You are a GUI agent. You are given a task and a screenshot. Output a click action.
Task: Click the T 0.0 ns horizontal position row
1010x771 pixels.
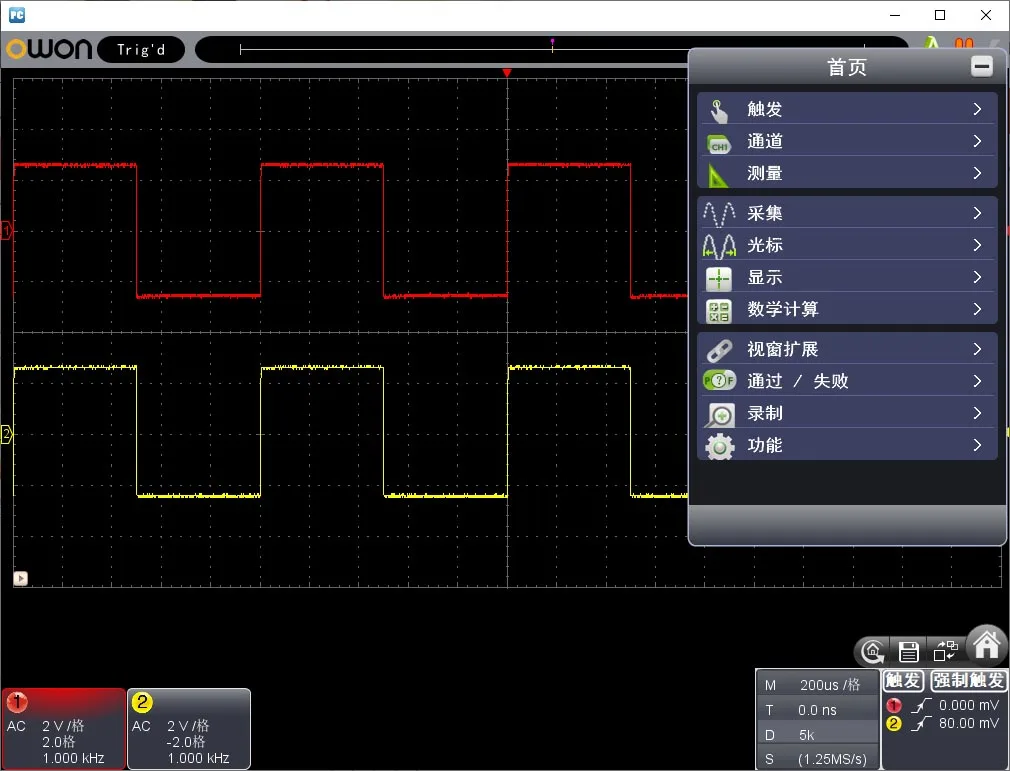[818, 710]
